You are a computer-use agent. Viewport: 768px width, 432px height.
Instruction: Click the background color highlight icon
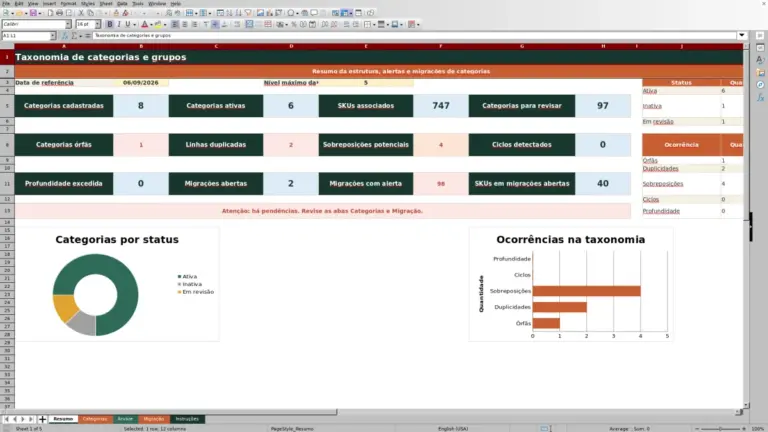(x=158, y=24)
